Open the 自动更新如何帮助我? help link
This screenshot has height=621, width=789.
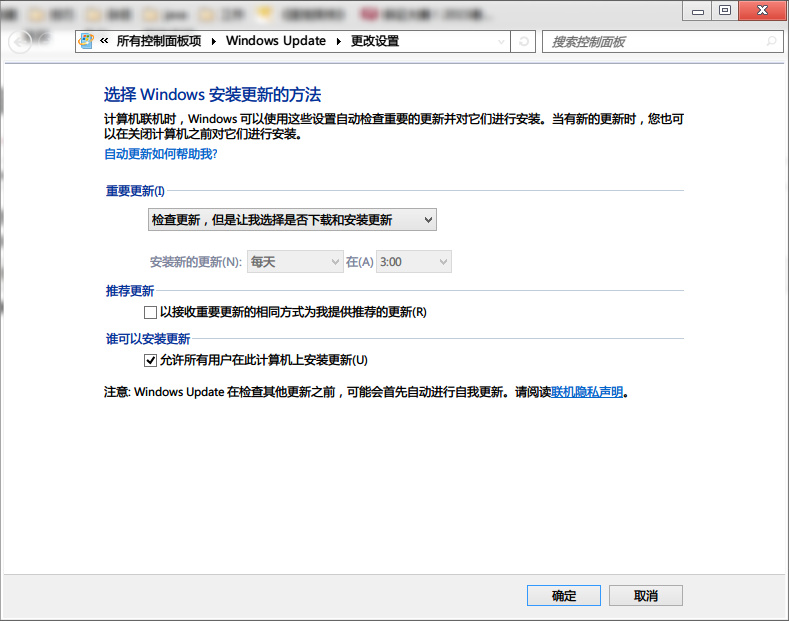tap(161, 154)
